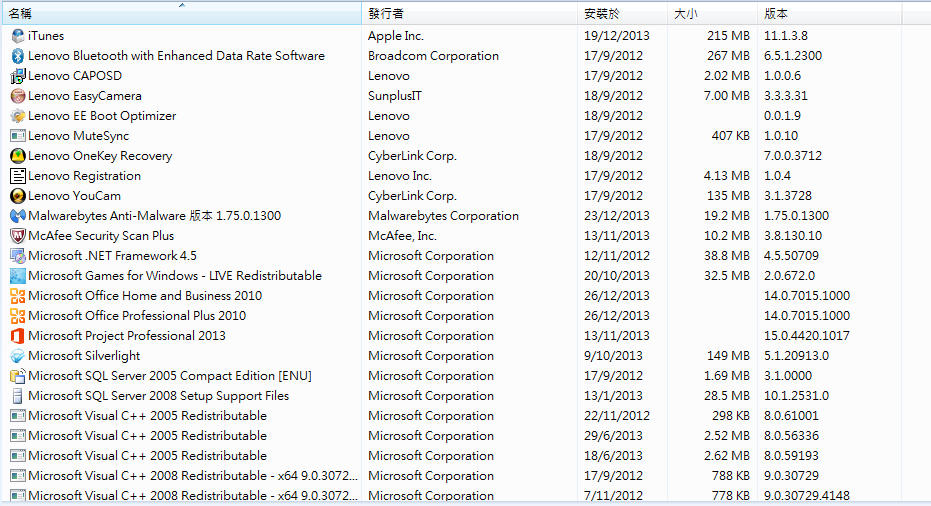Select the Microsoft Office Home and Business icon
The image size is (931, 506).
(18, 296)
